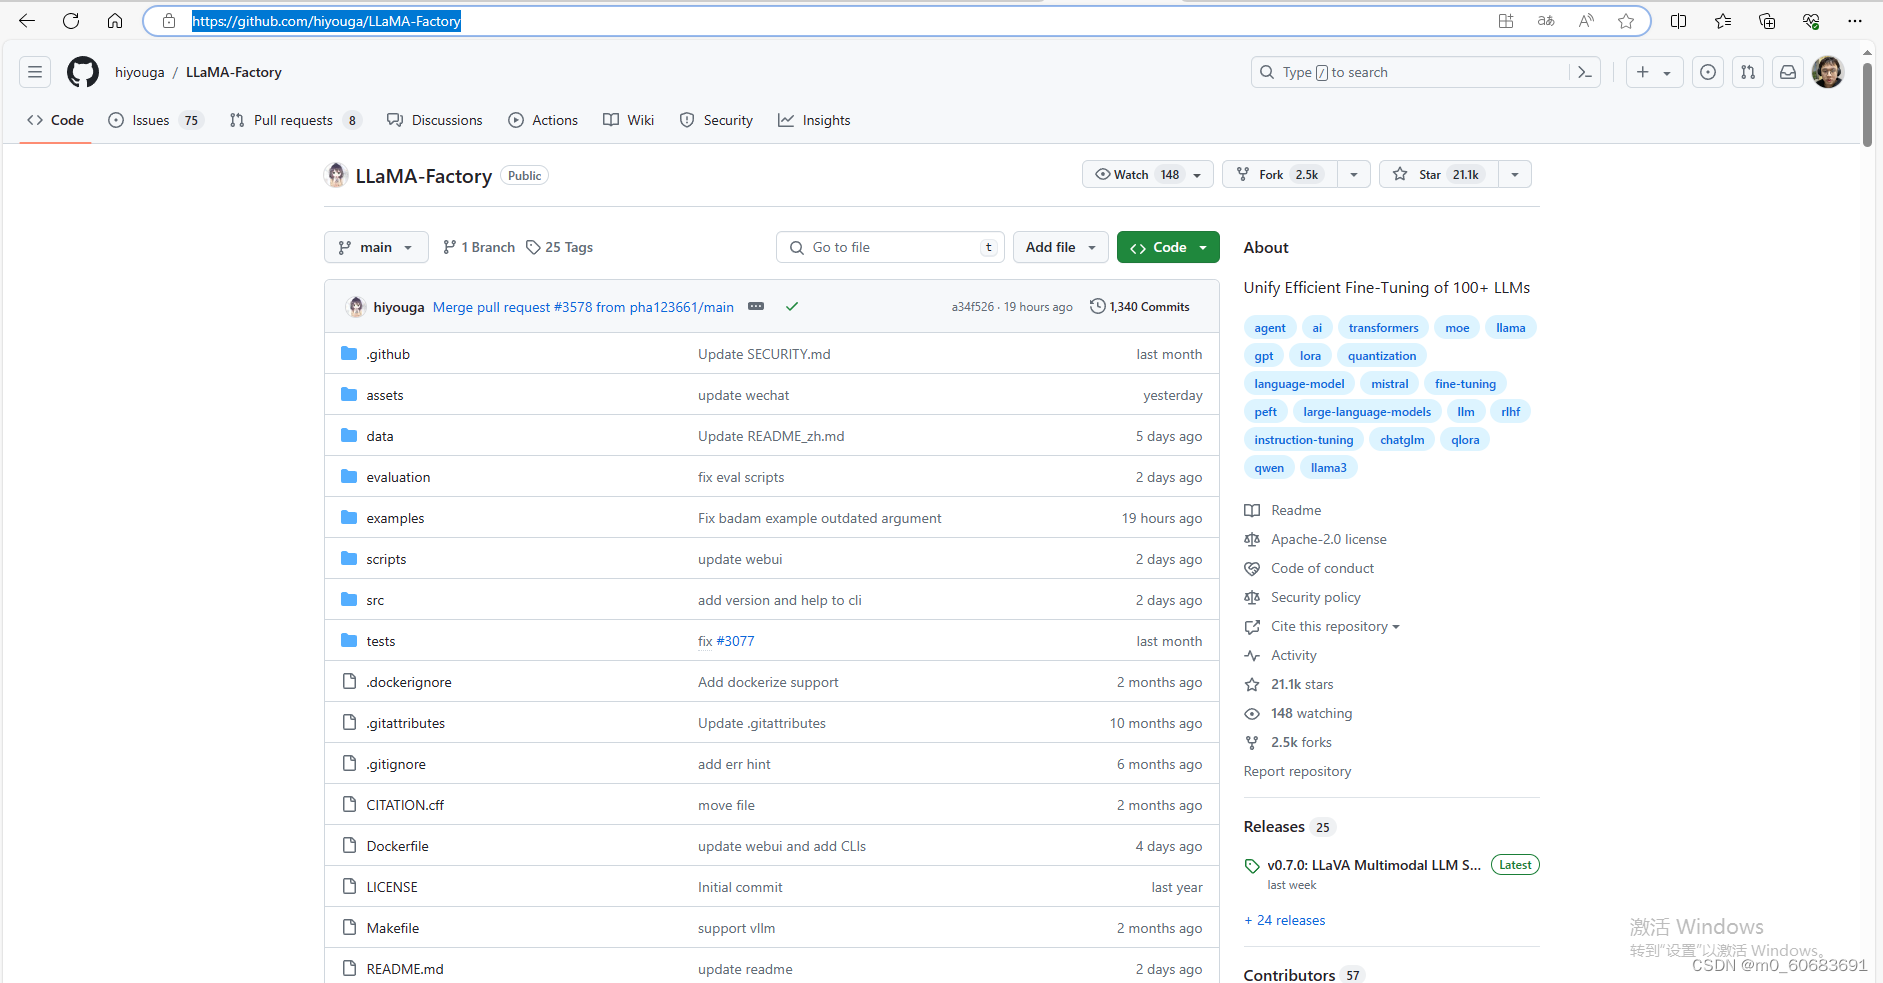Click the quantization topic tag
The width and height of the screenshot is (1883, 983).
click(1382, 356)
